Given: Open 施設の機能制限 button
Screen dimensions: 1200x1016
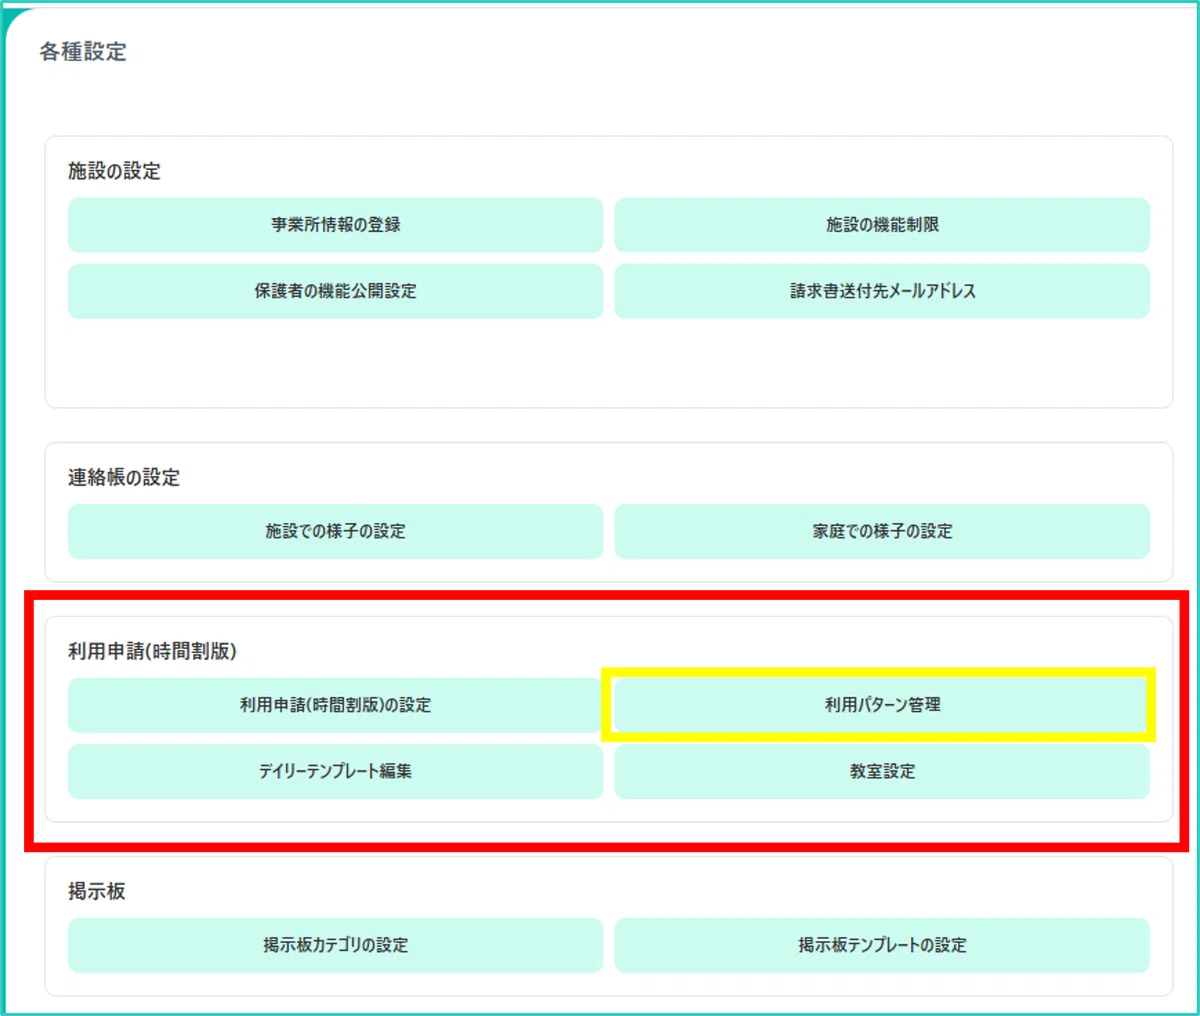Looking at the screenshot, I should (x=882, y=225).
